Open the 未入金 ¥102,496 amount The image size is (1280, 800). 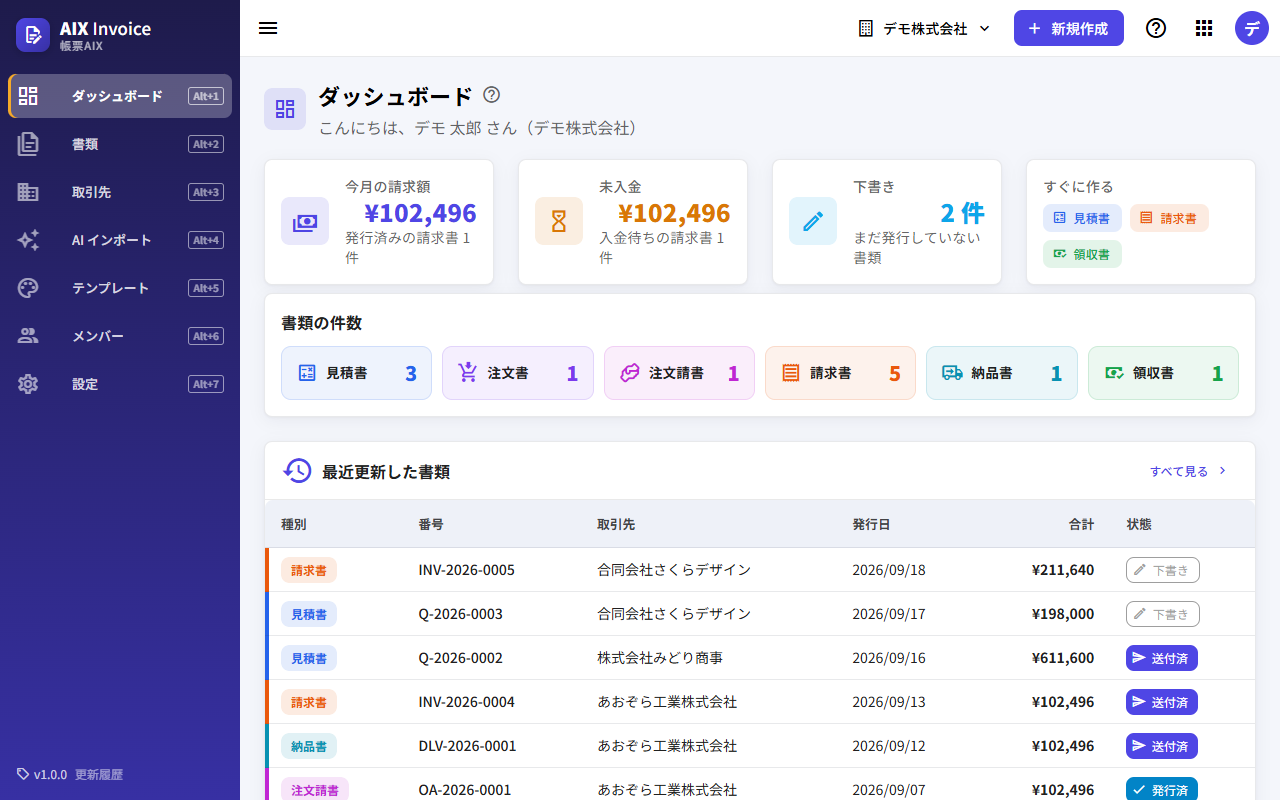(x=674, y=213)
